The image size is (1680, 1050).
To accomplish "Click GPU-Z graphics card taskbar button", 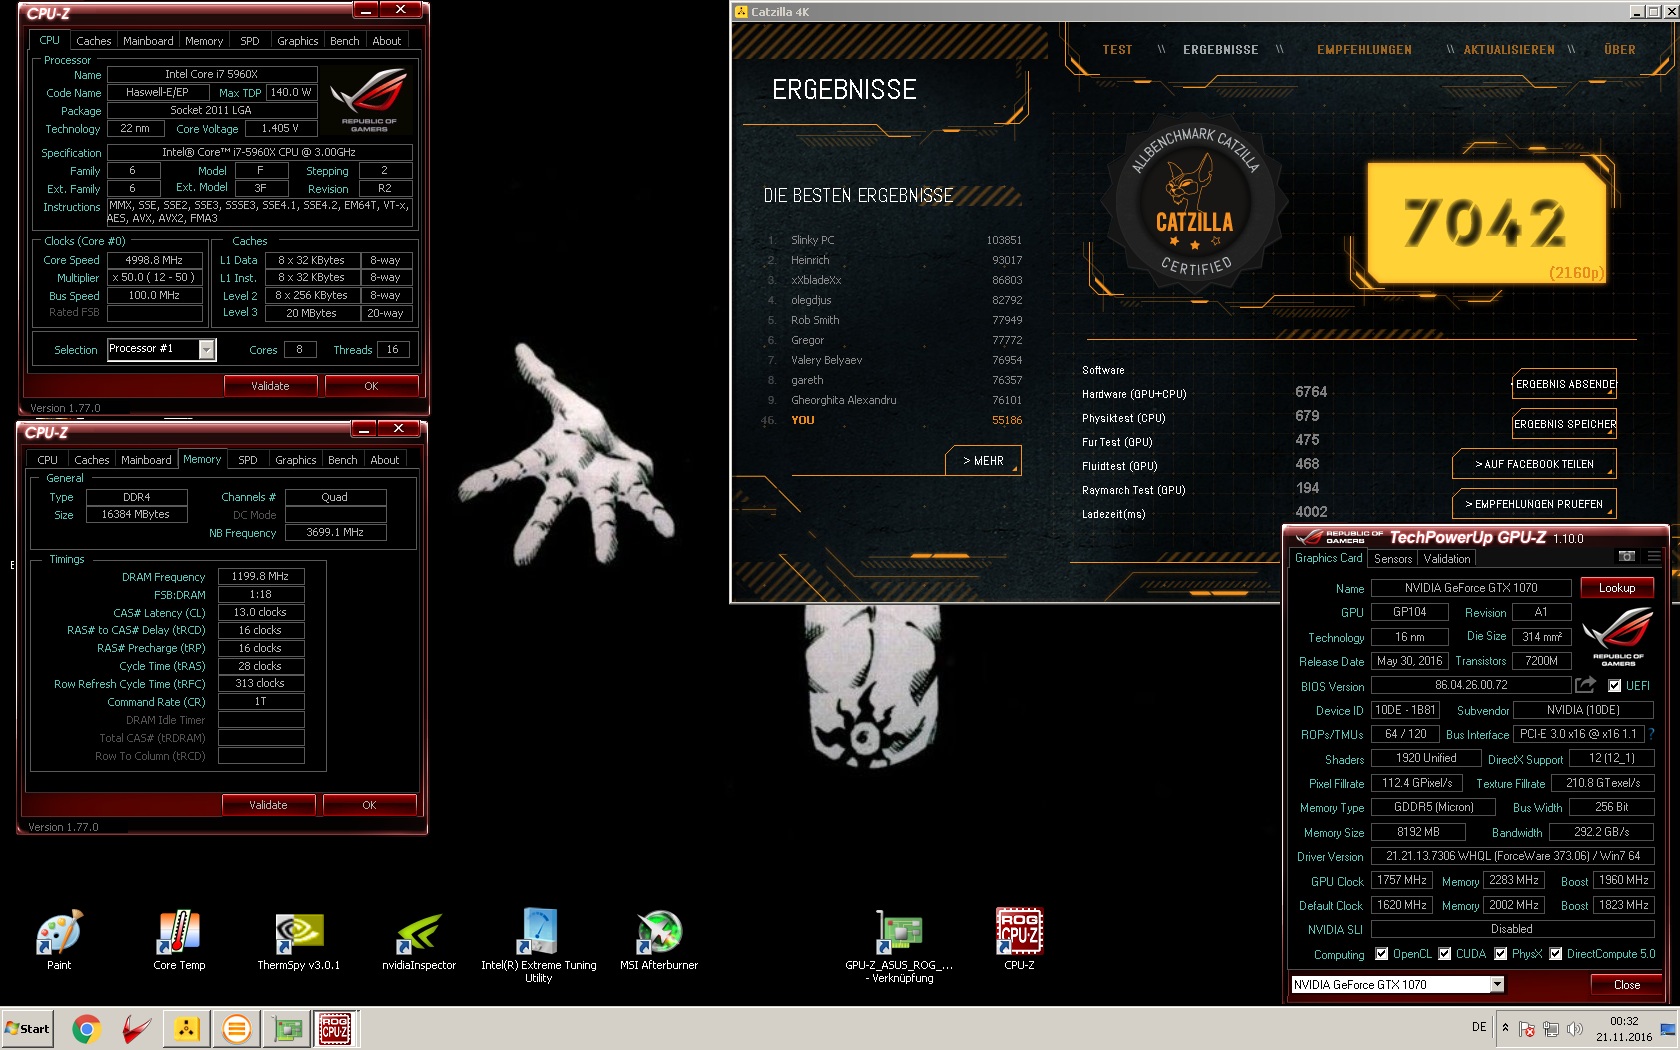I will 287,1029.
